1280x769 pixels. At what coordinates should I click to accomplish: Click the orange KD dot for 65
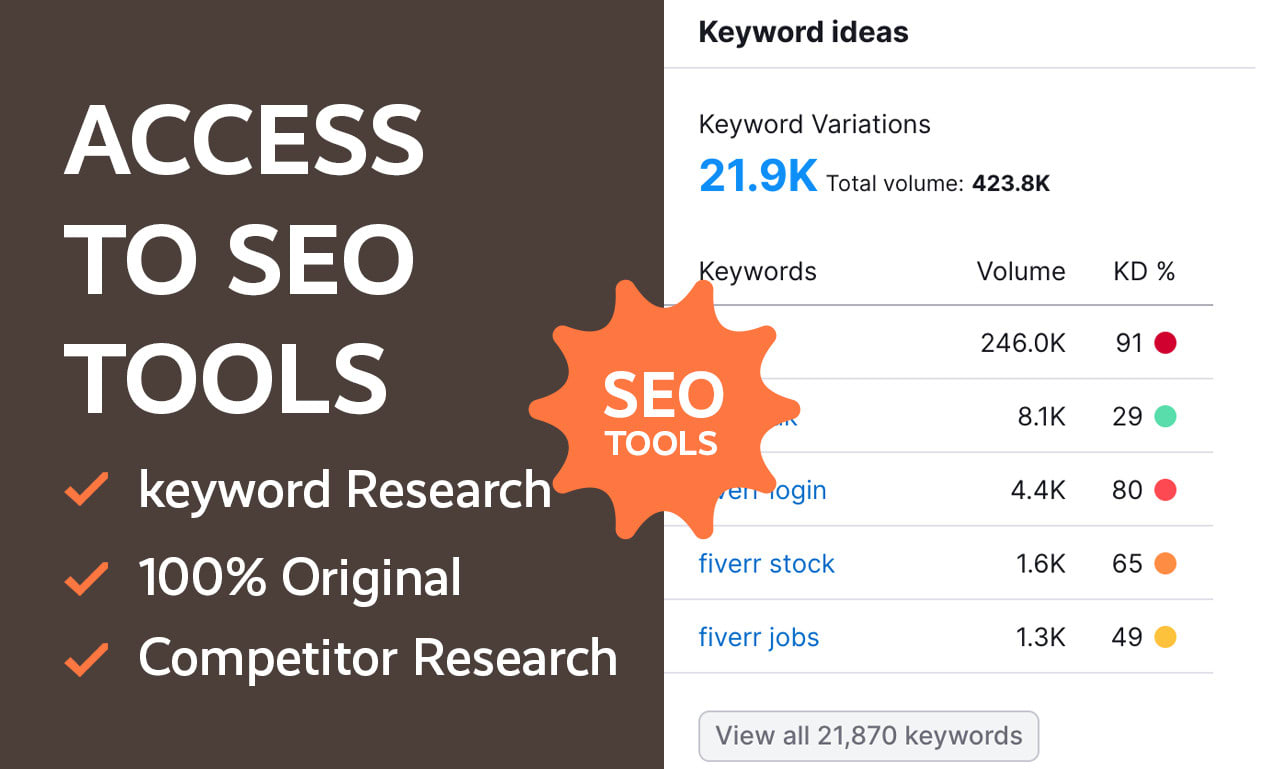(1165, 564)
